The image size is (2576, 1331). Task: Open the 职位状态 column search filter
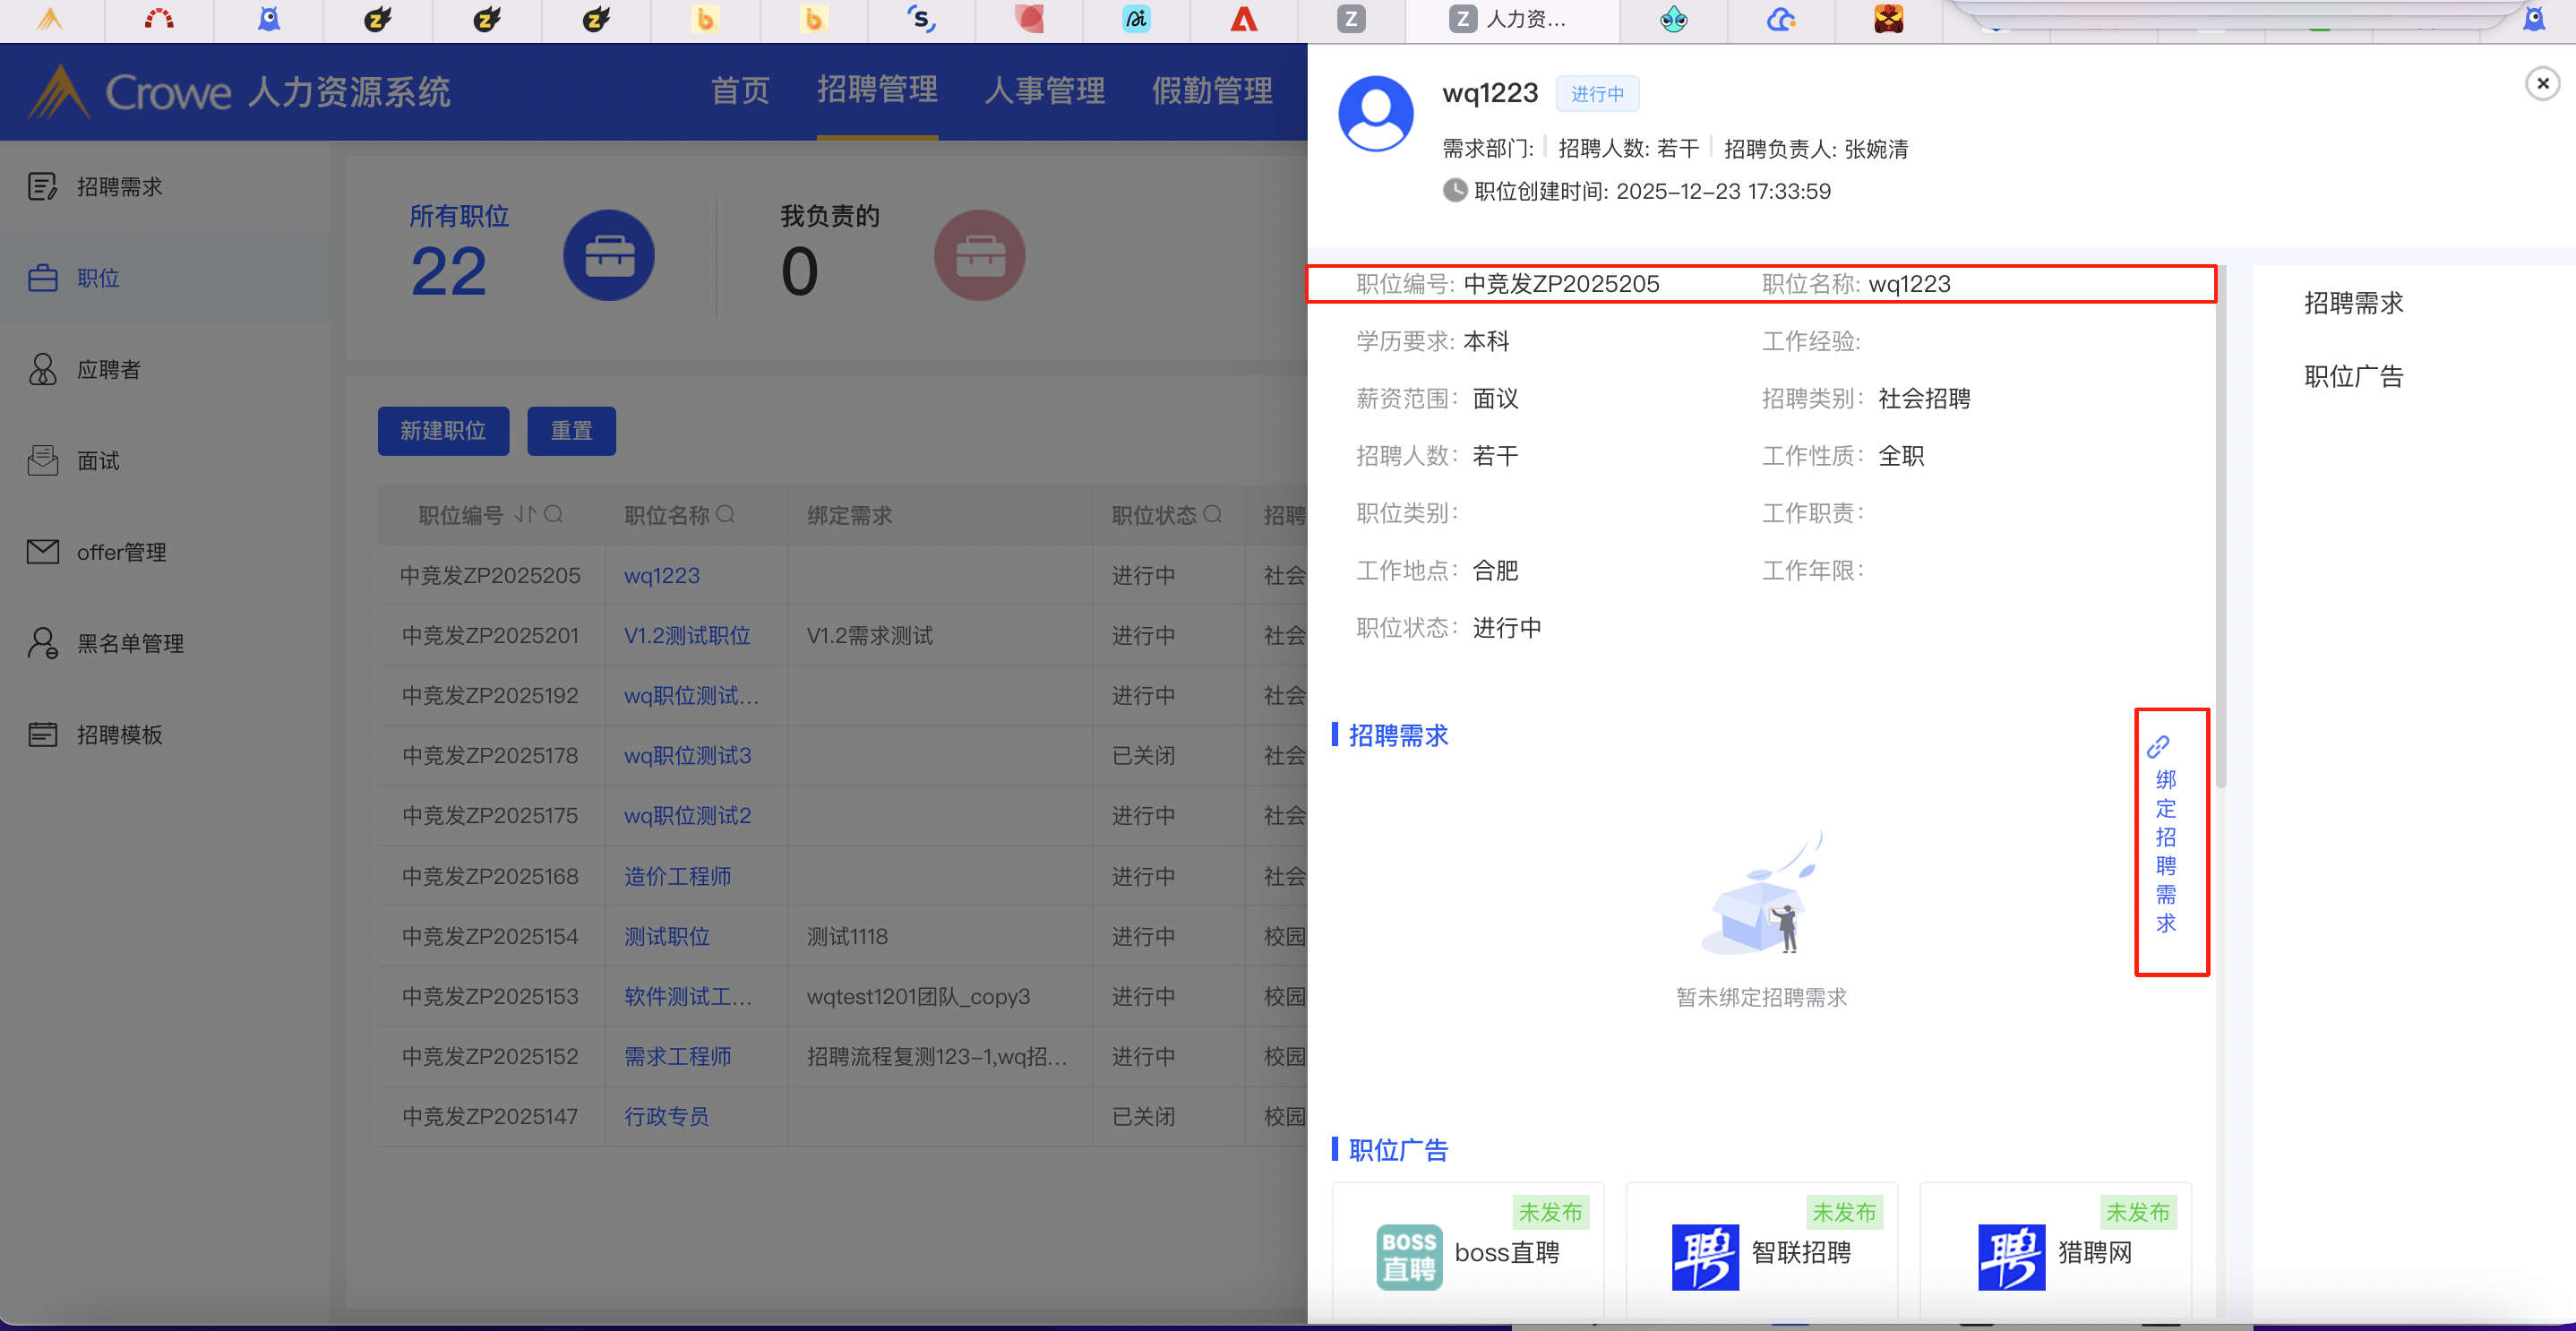coord(1212,514)
